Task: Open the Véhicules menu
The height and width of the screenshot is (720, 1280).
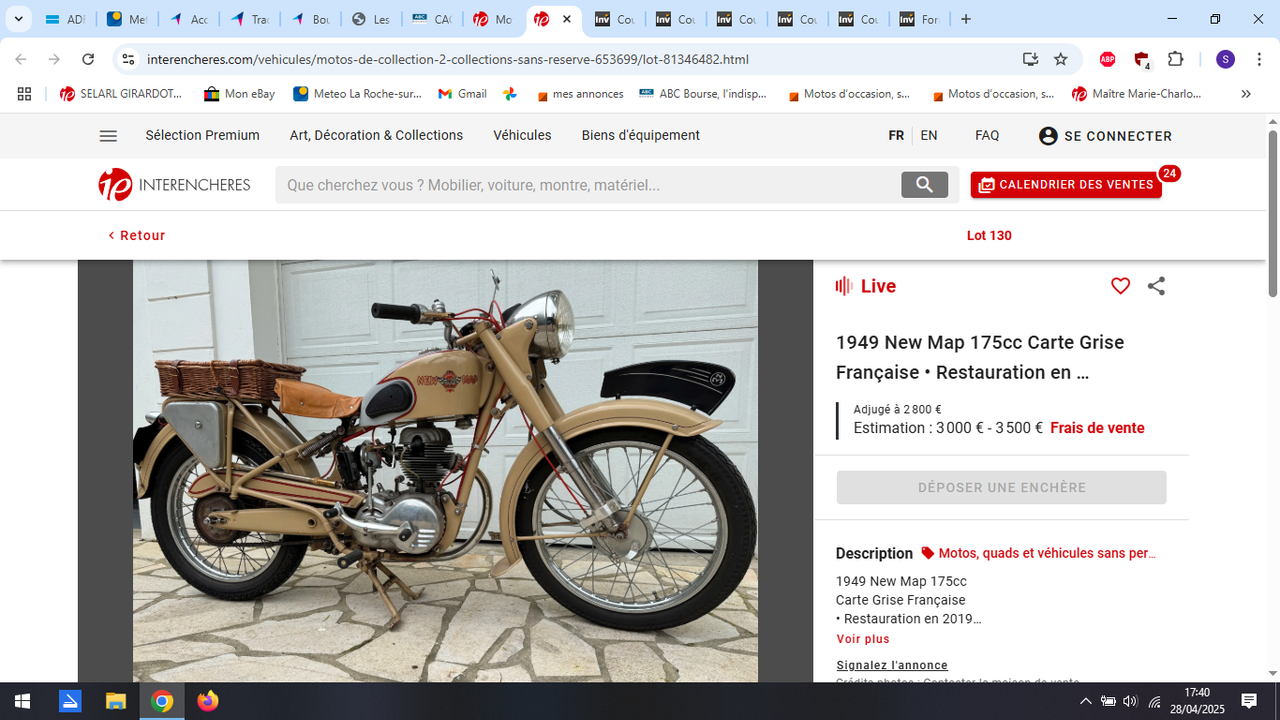Action: click(522, 135)
